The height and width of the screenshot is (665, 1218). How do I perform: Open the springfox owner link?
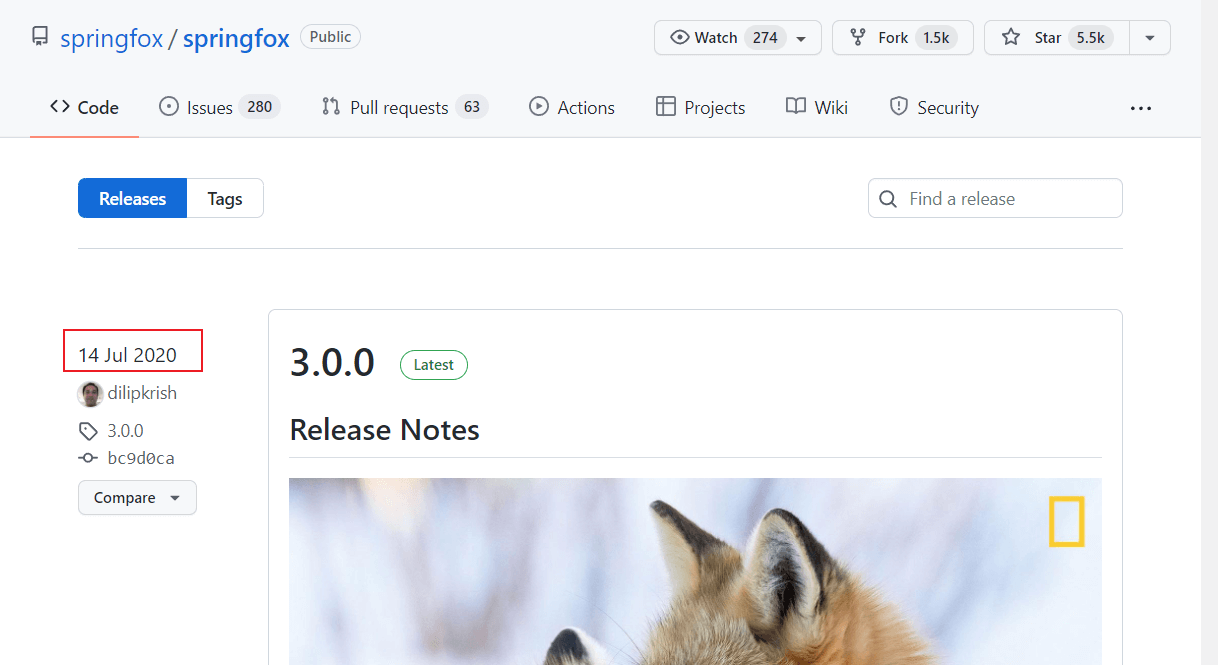[x=111, y=38]
